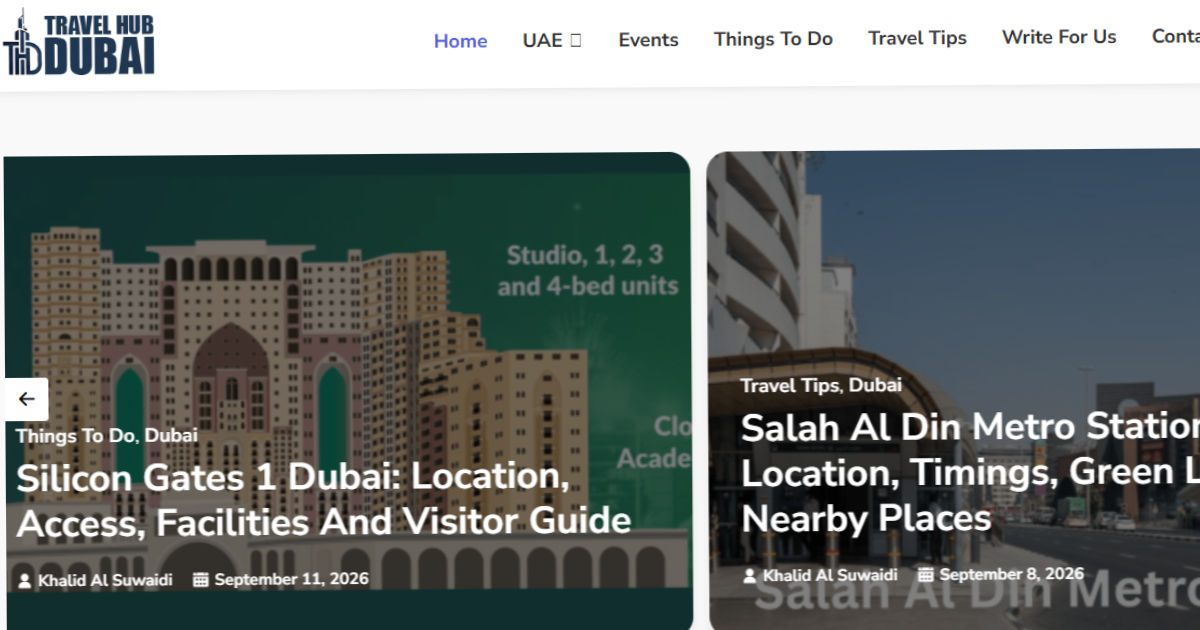Open the Write For Us page

pos(1059,37)
